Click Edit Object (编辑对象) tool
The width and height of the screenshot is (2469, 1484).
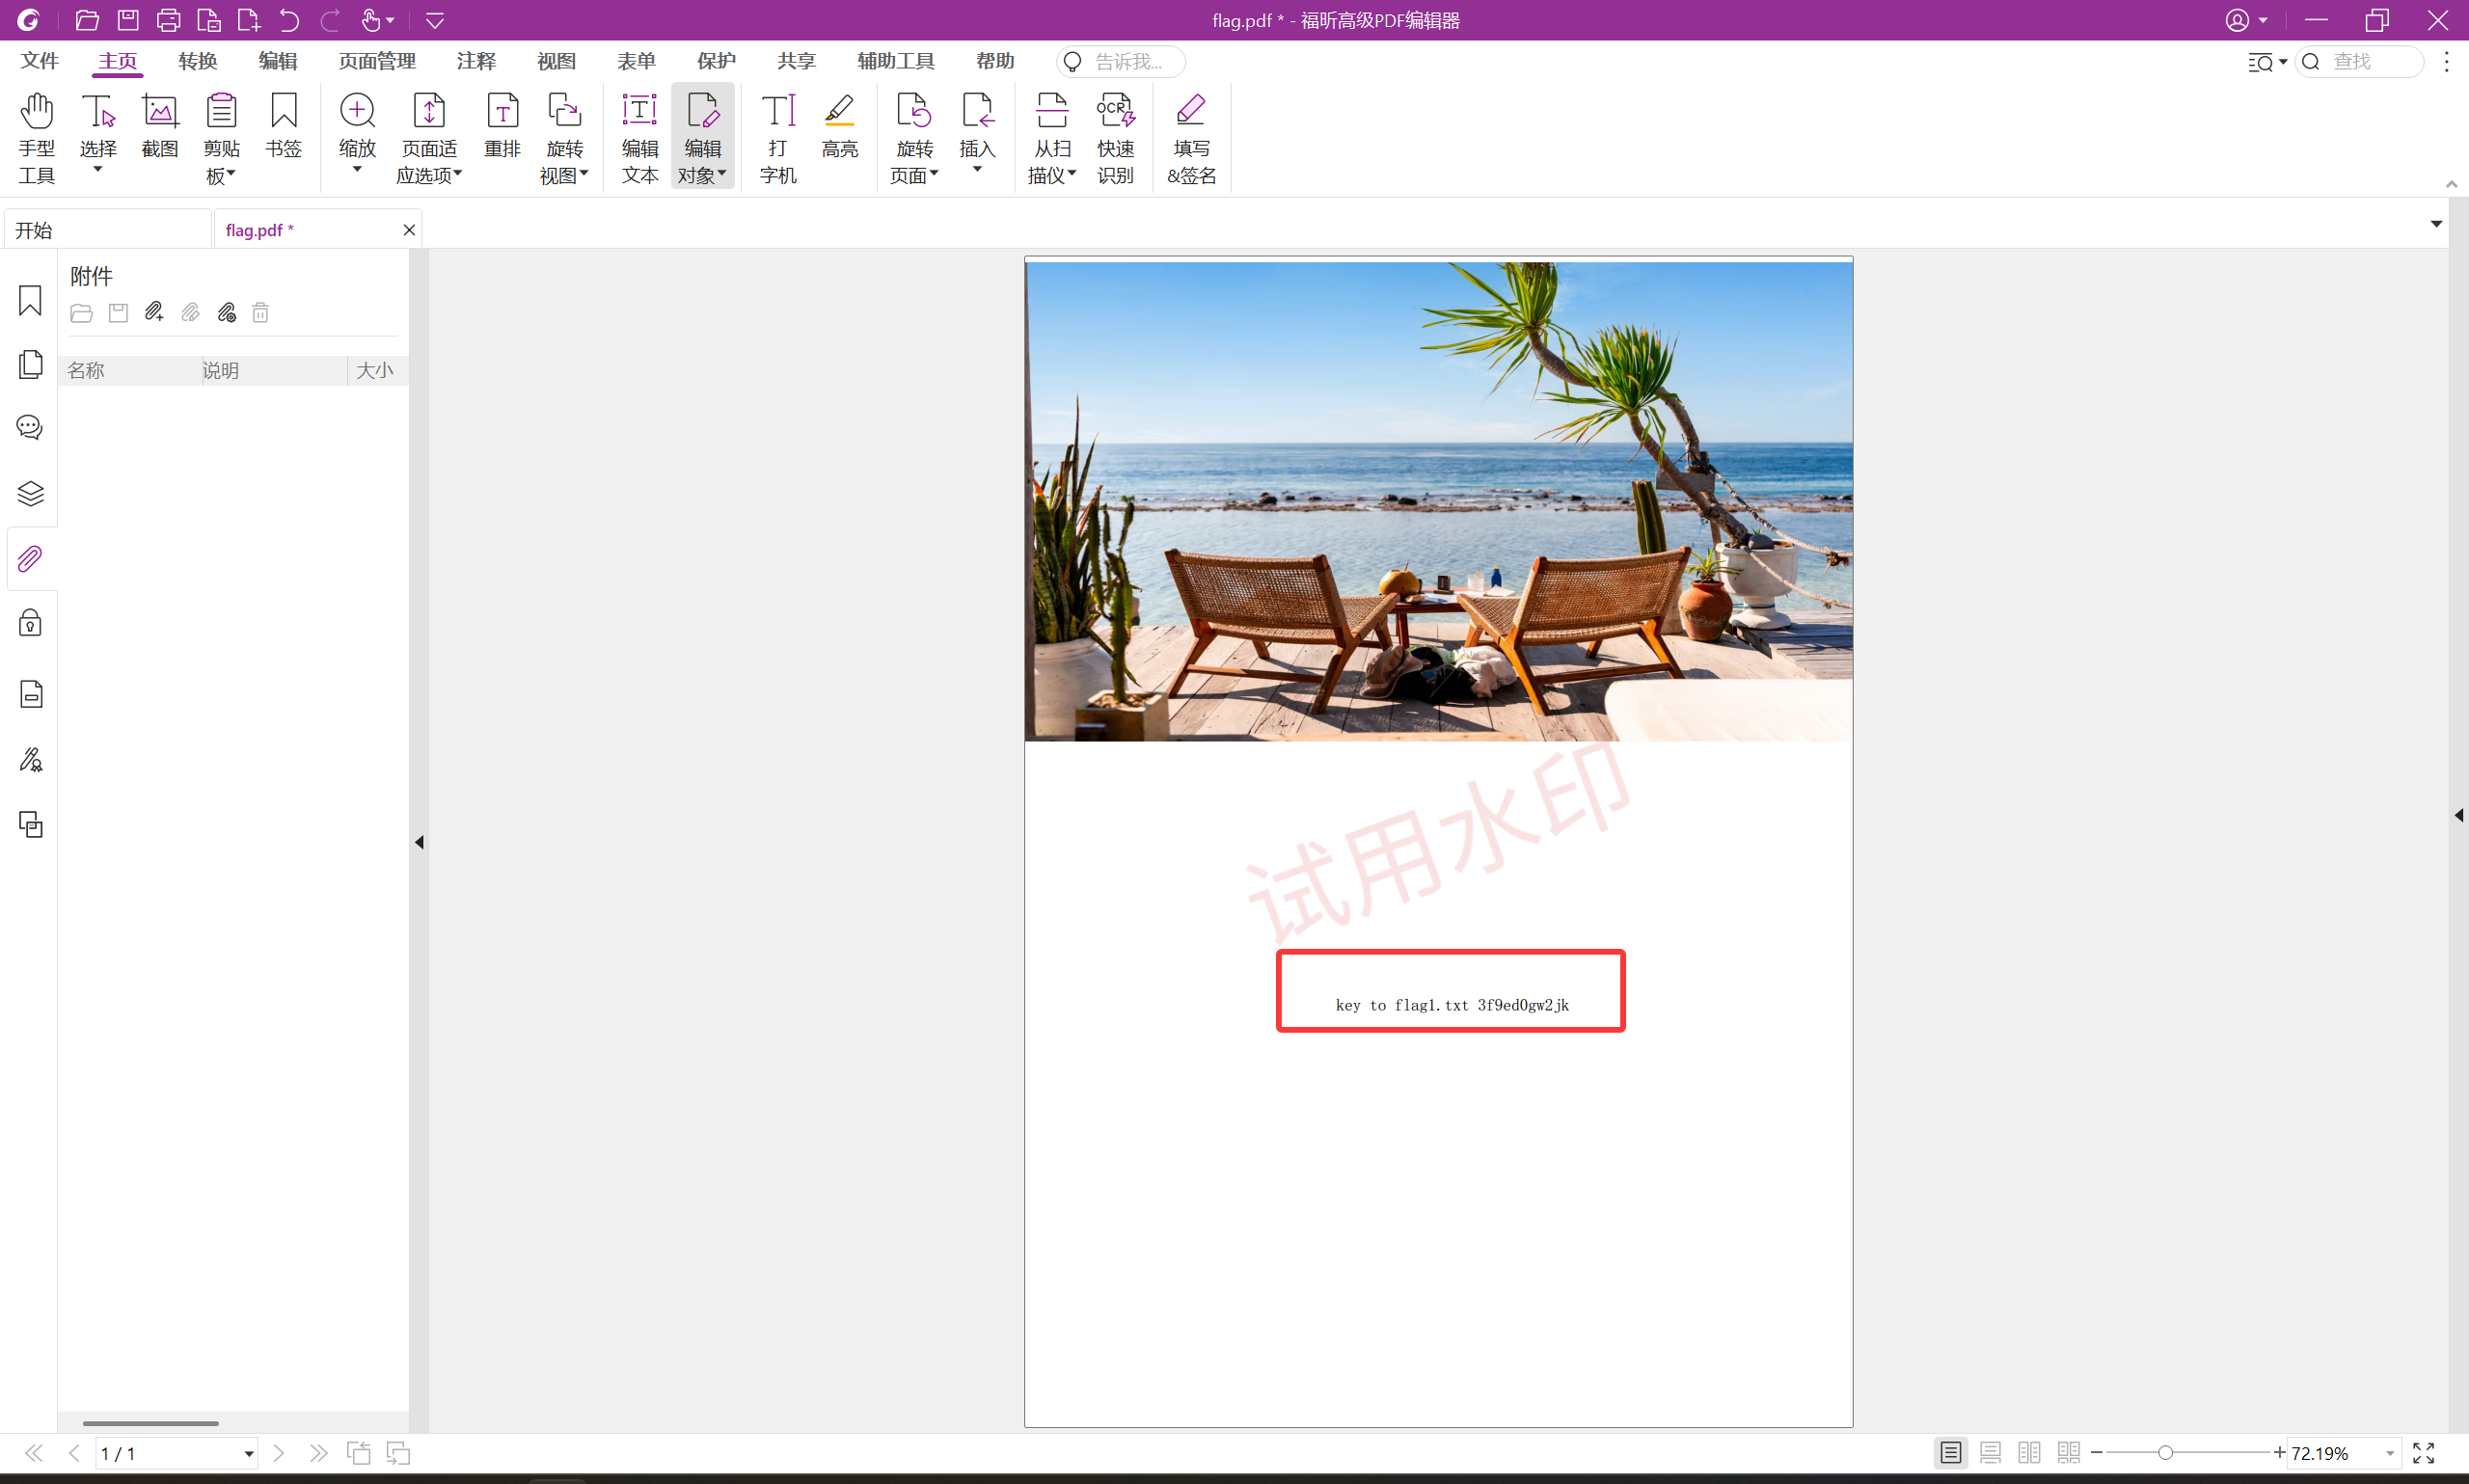click(x=703, y=138)
